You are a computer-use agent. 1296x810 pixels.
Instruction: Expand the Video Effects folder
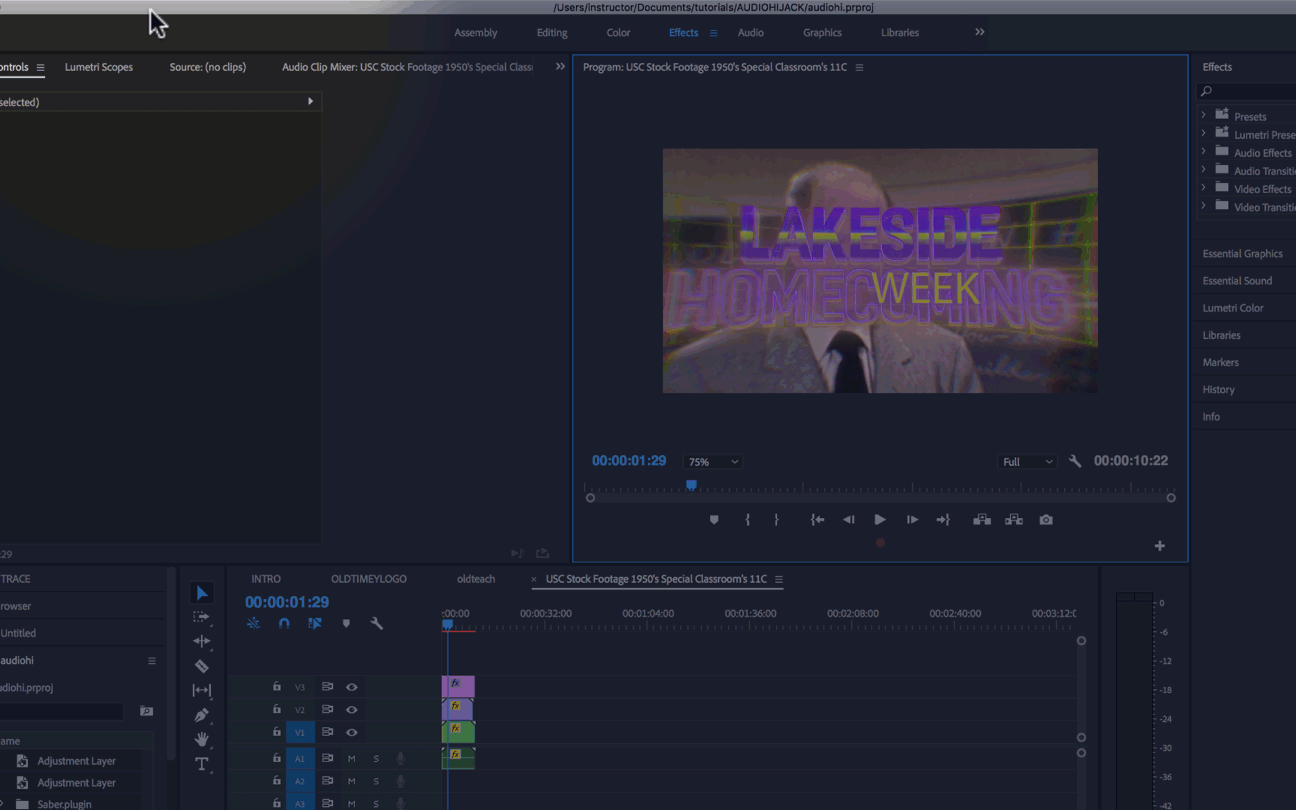coord(1204,188)
